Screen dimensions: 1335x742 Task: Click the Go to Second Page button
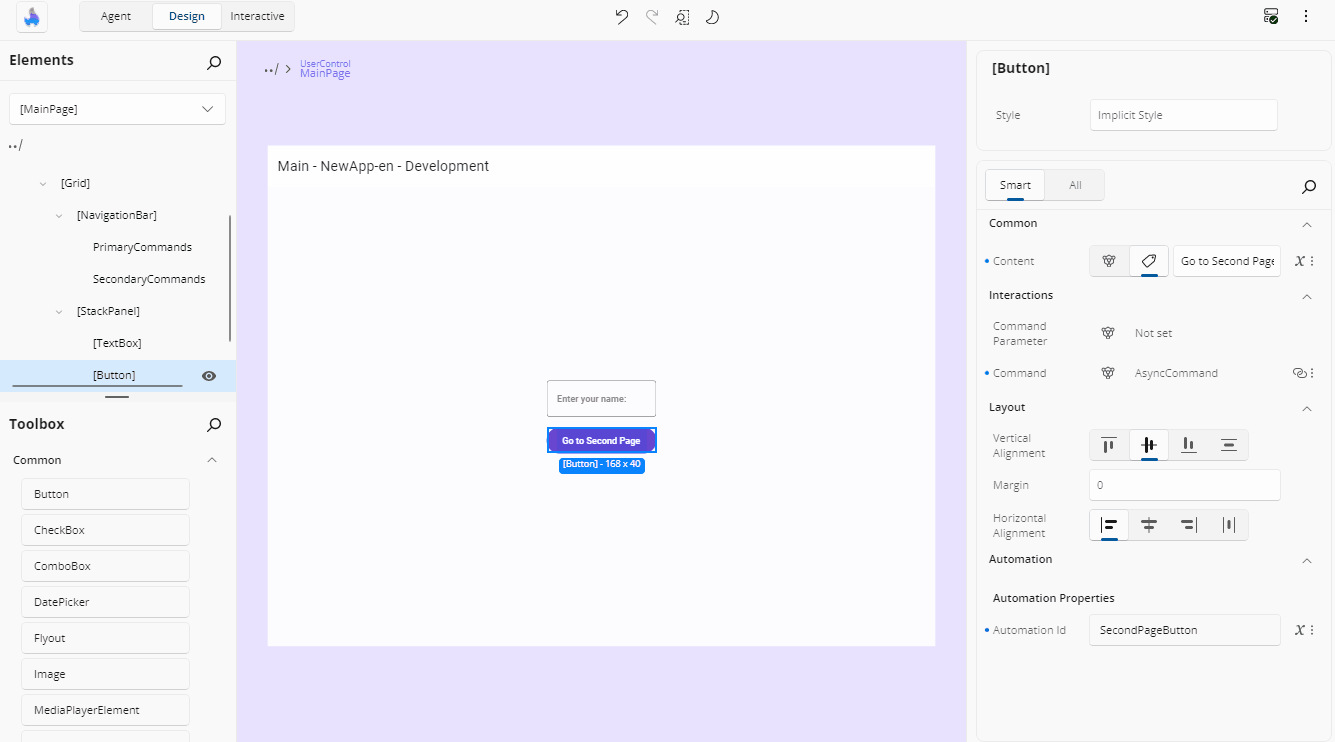pyautogui.click(x=601, y=440)
